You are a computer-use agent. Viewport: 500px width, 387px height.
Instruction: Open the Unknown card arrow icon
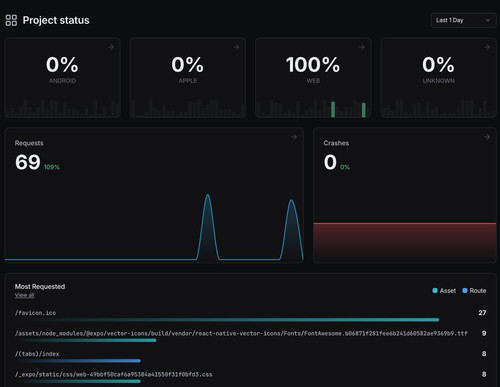487,47
